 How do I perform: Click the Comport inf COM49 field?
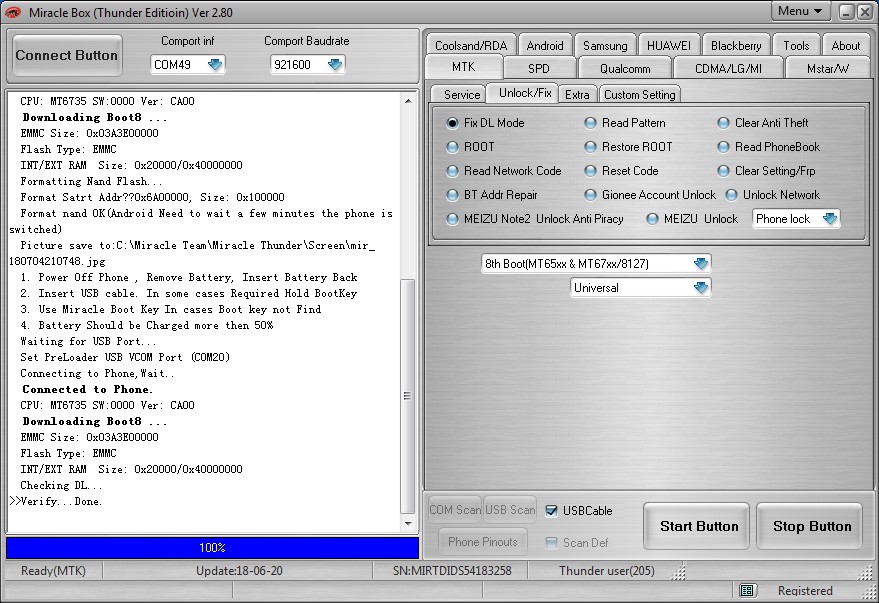187,65
